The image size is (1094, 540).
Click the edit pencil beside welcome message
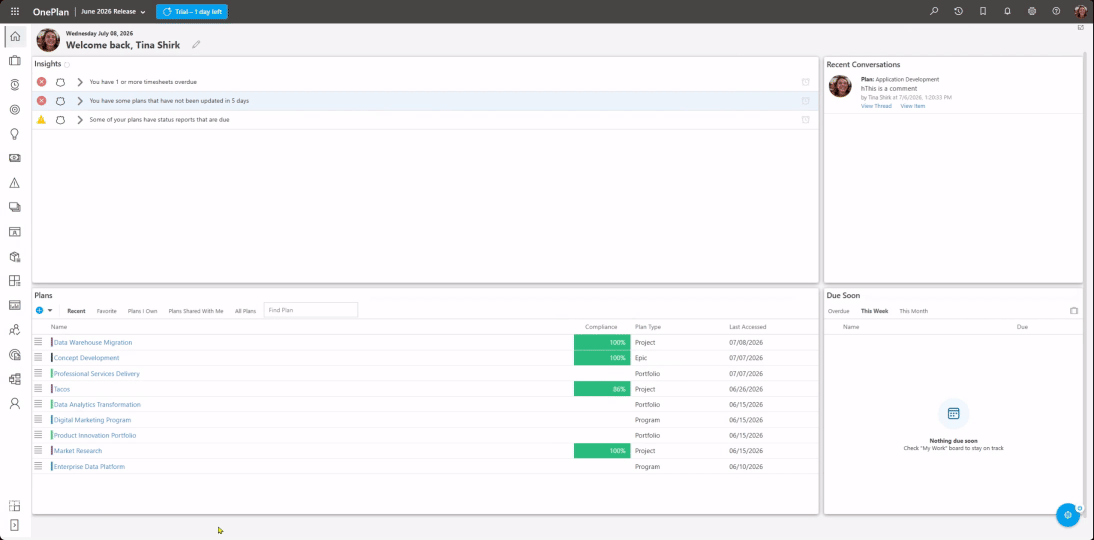pos(196,45)
